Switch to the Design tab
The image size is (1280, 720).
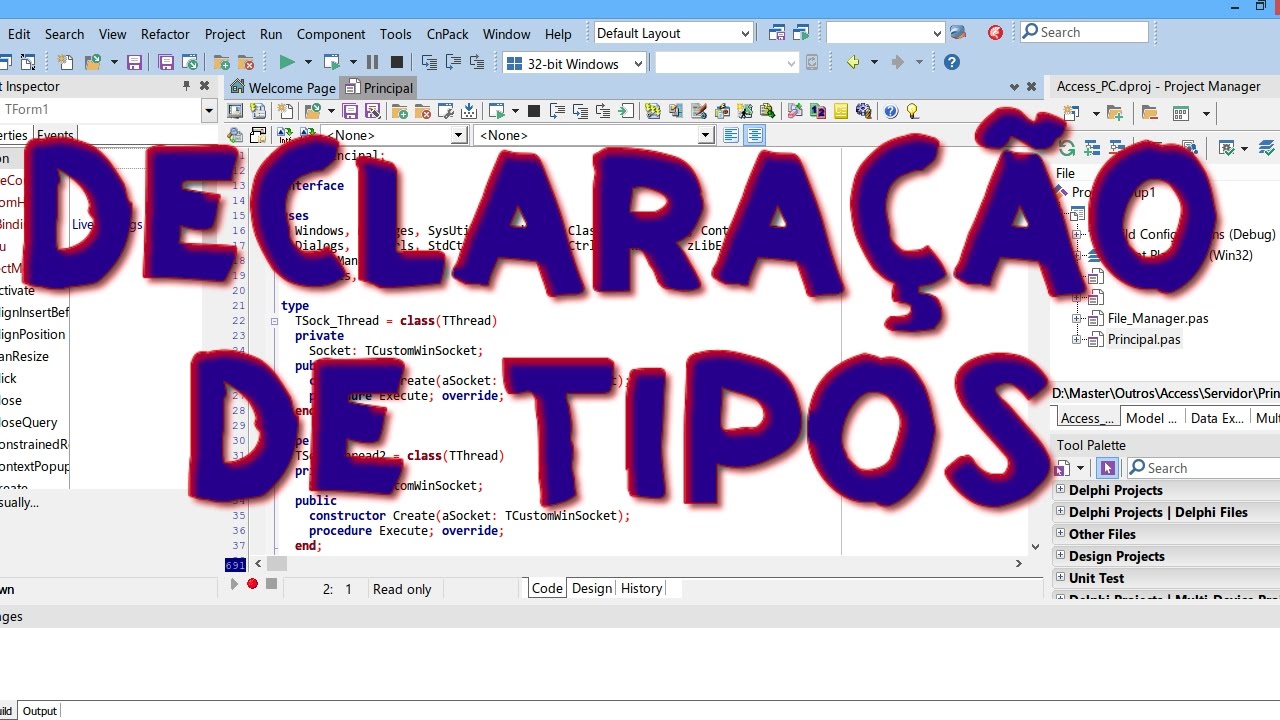click(592, 589)
